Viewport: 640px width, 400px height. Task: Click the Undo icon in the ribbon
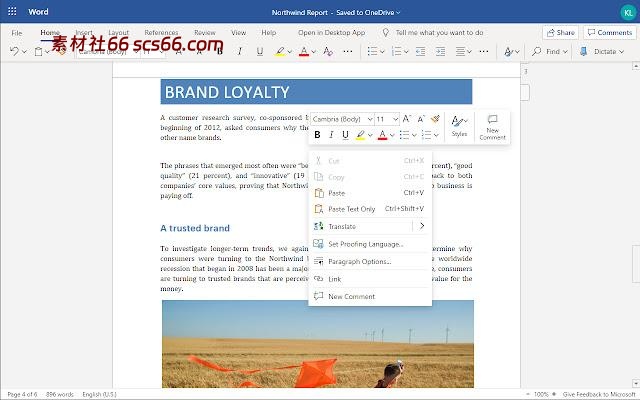[x=14, y=51]
